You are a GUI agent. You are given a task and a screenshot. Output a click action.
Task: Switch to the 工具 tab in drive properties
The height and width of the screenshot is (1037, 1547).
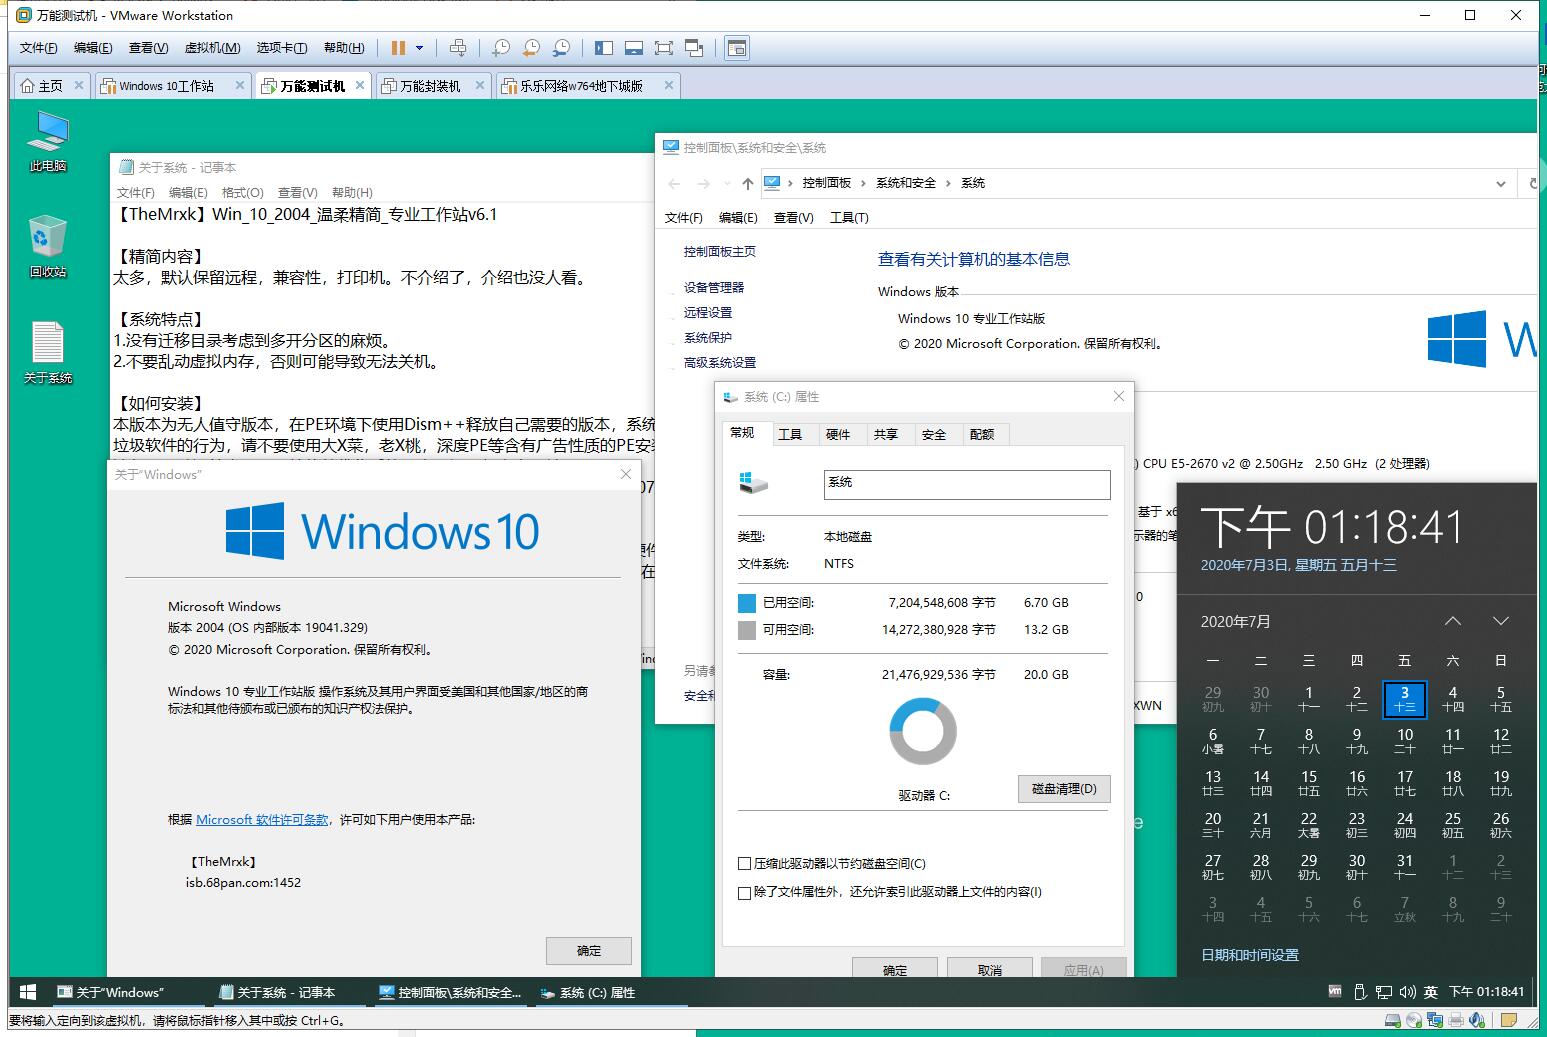pos(790,434)
